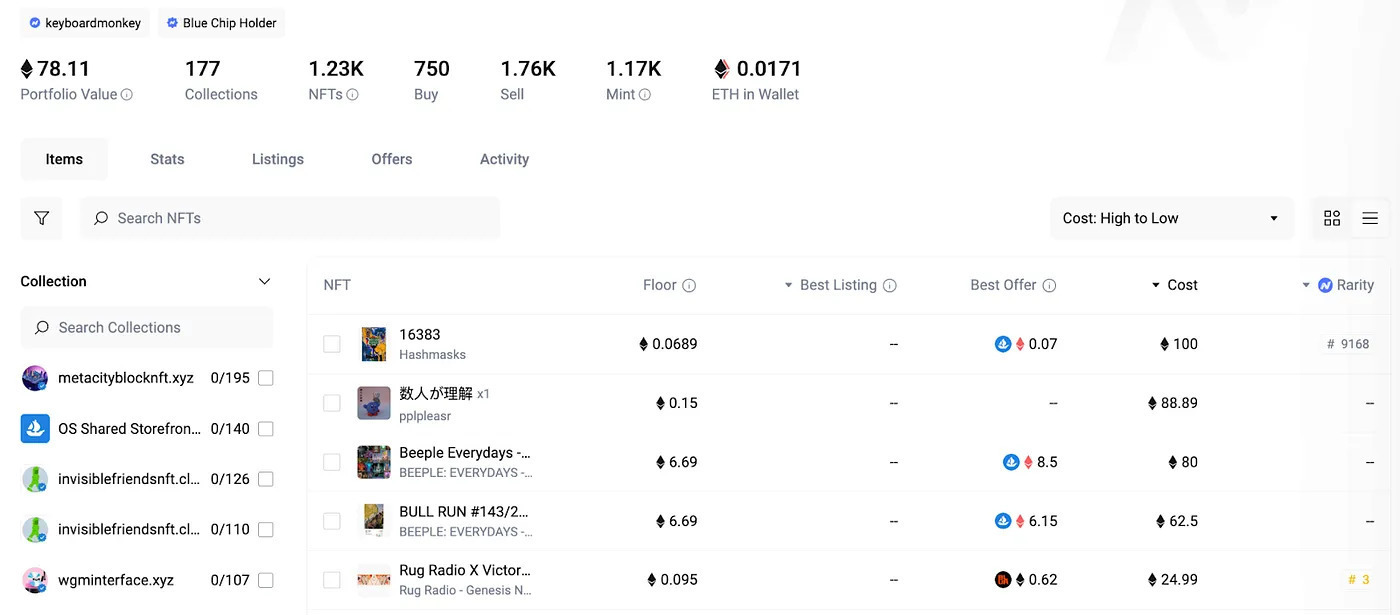Click the Blue Chip Holder badge
Image resolution: width=1400 pixels, height=615 pixels.
tap(220, 23)
